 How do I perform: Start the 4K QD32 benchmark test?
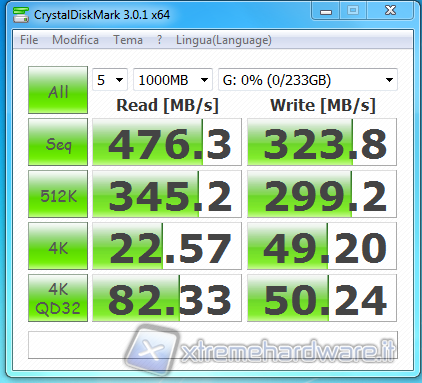coord(58,298)
